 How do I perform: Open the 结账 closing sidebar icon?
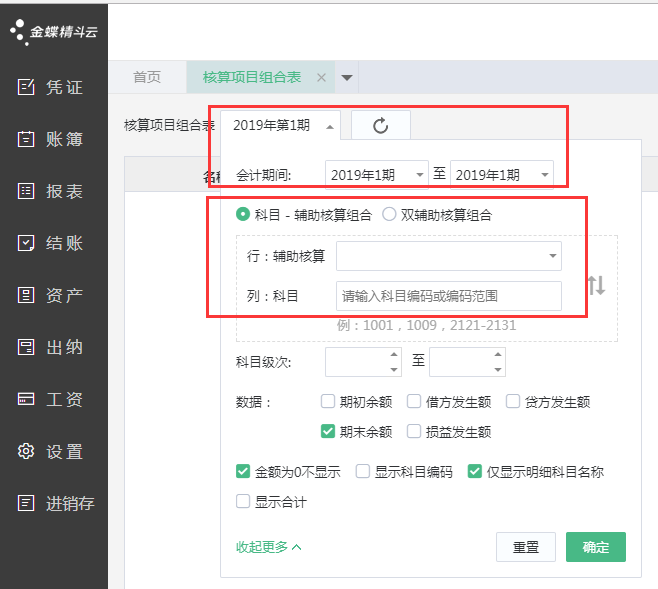(x=27, y=243)
